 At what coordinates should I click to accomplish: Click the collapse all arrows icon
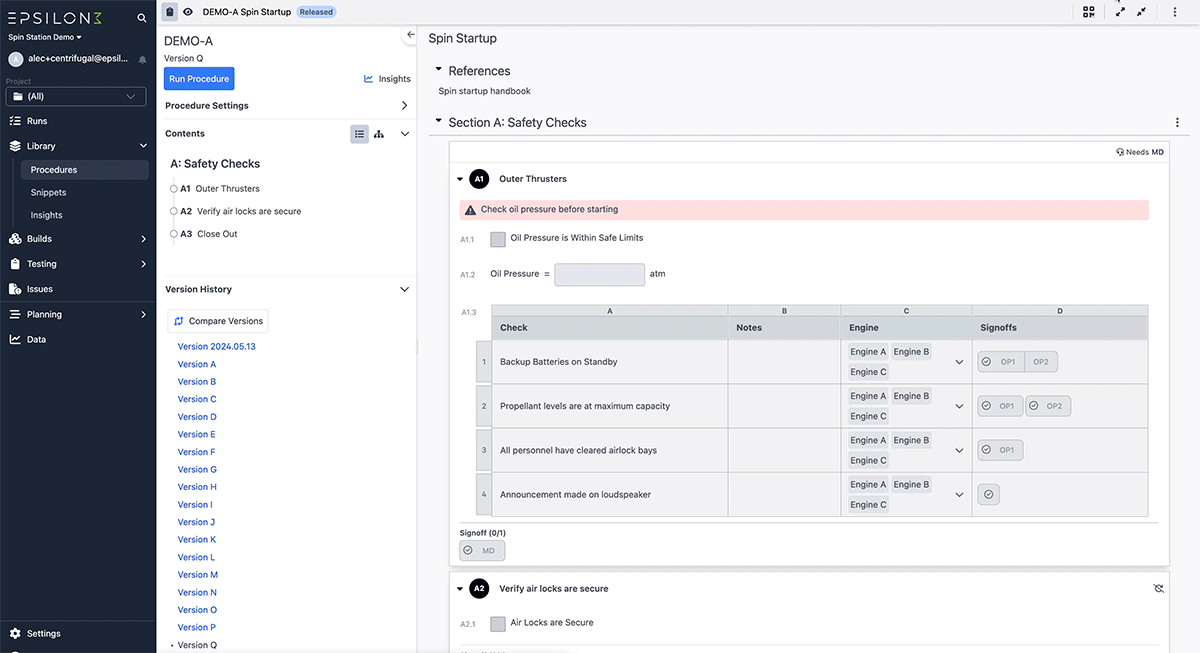[x=1142, y=12]
